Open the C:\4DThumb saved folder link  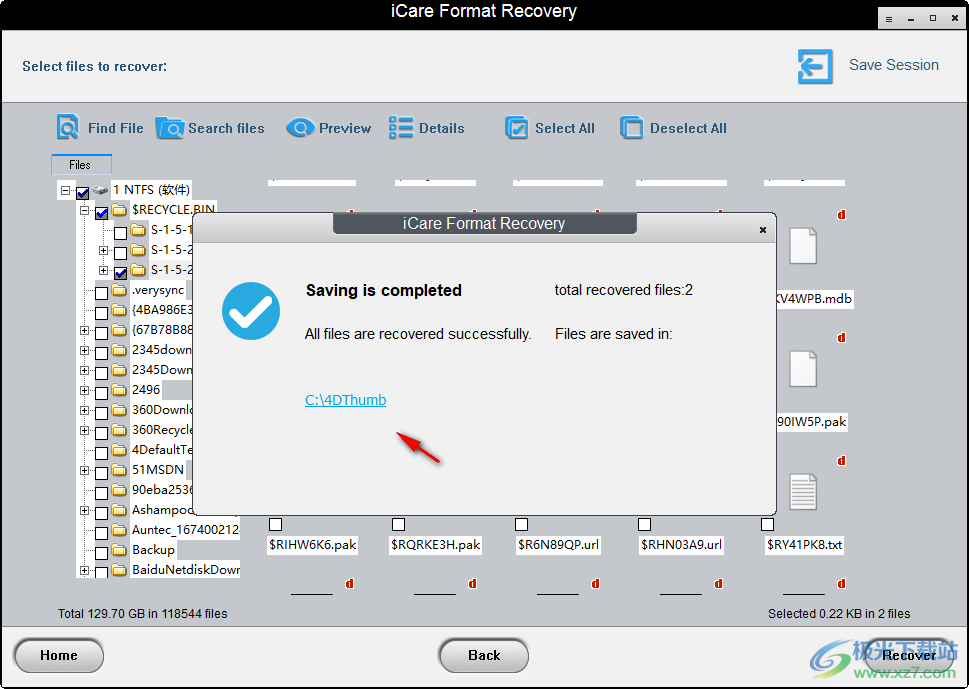point(345,400)
